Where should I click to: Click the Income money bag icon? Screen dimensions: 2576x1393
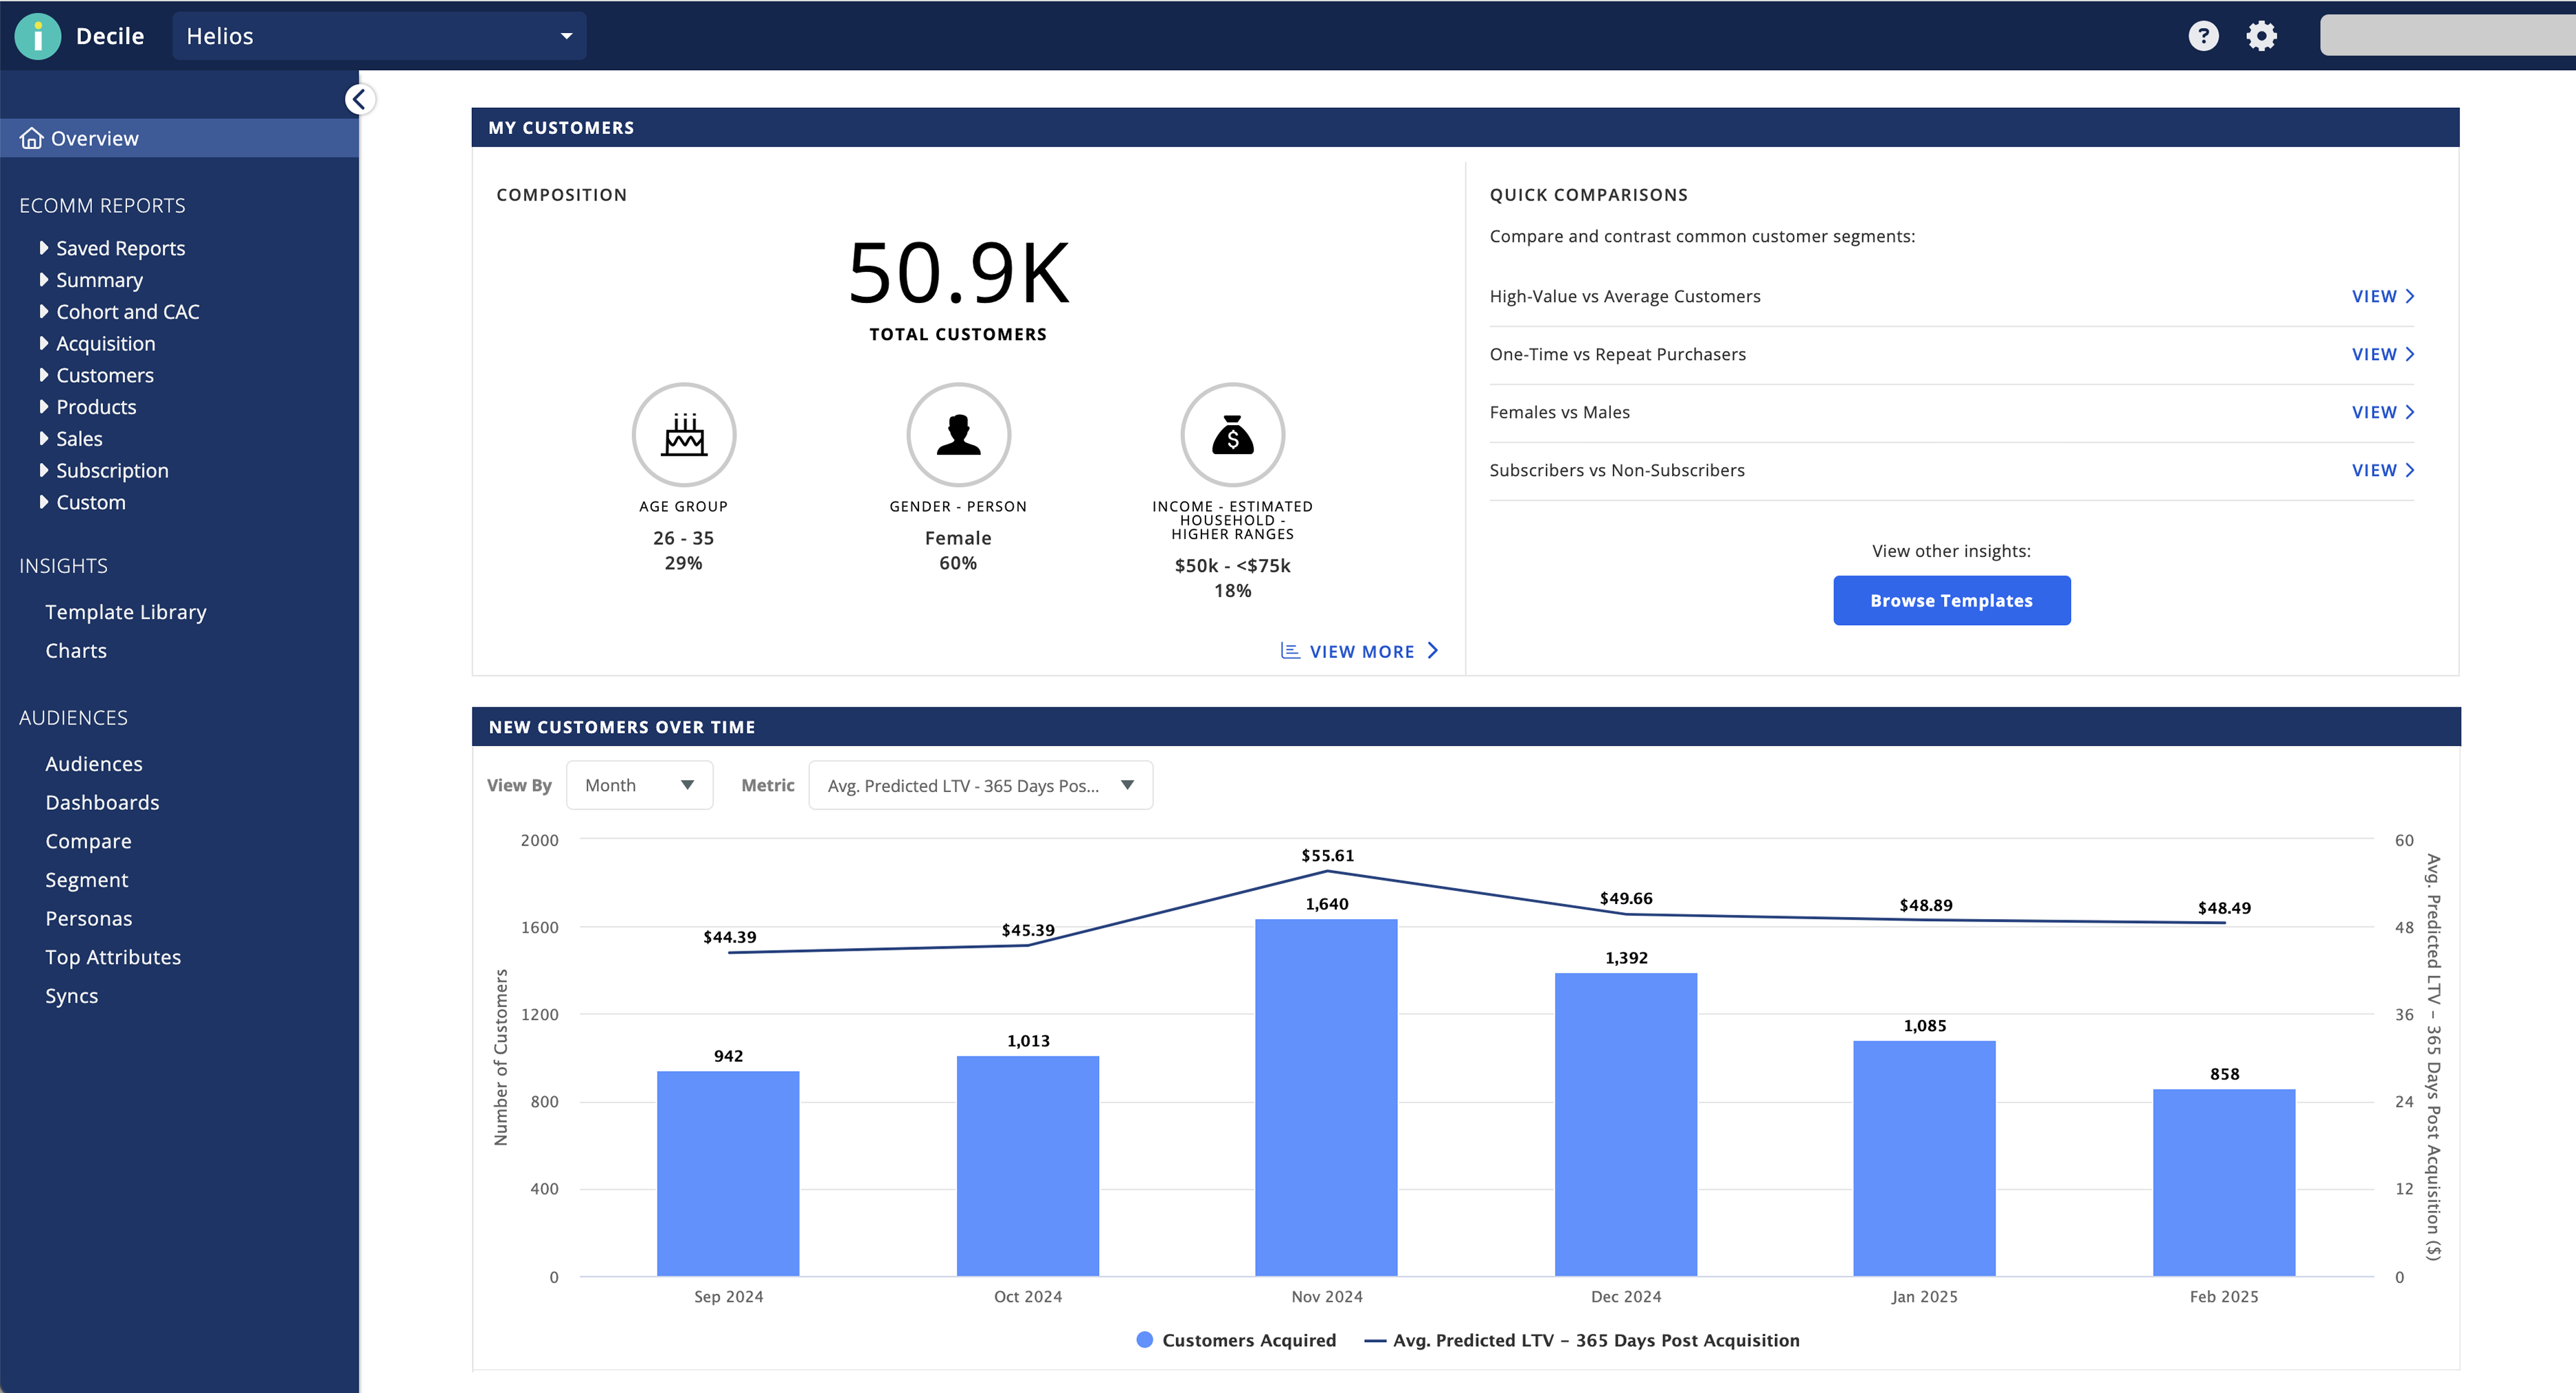pos(1233,434)
